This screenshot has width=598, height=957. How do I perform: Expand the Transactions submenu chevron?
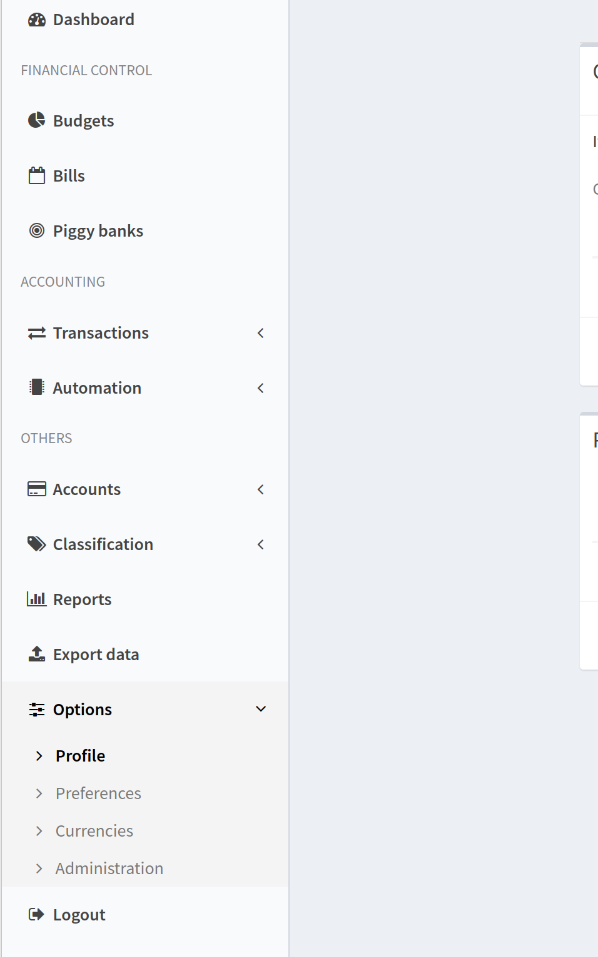(261, 333)
